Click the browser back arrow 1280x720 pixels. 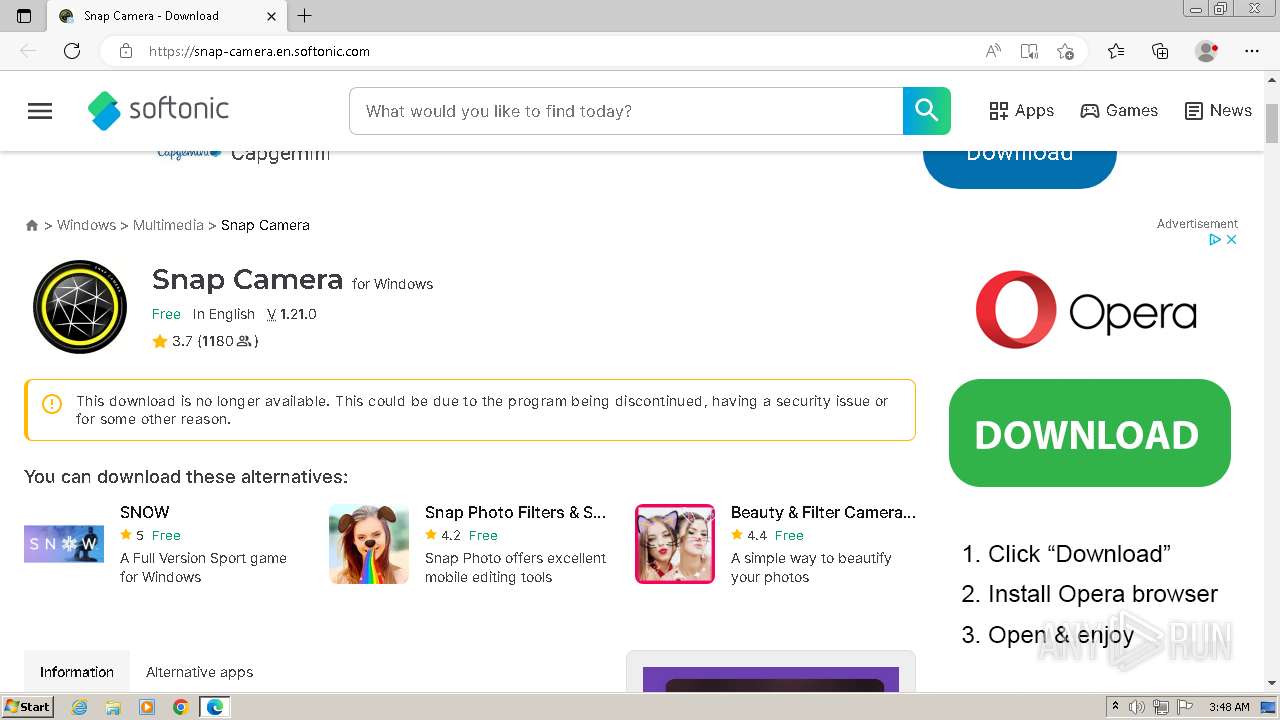[28, 51]
